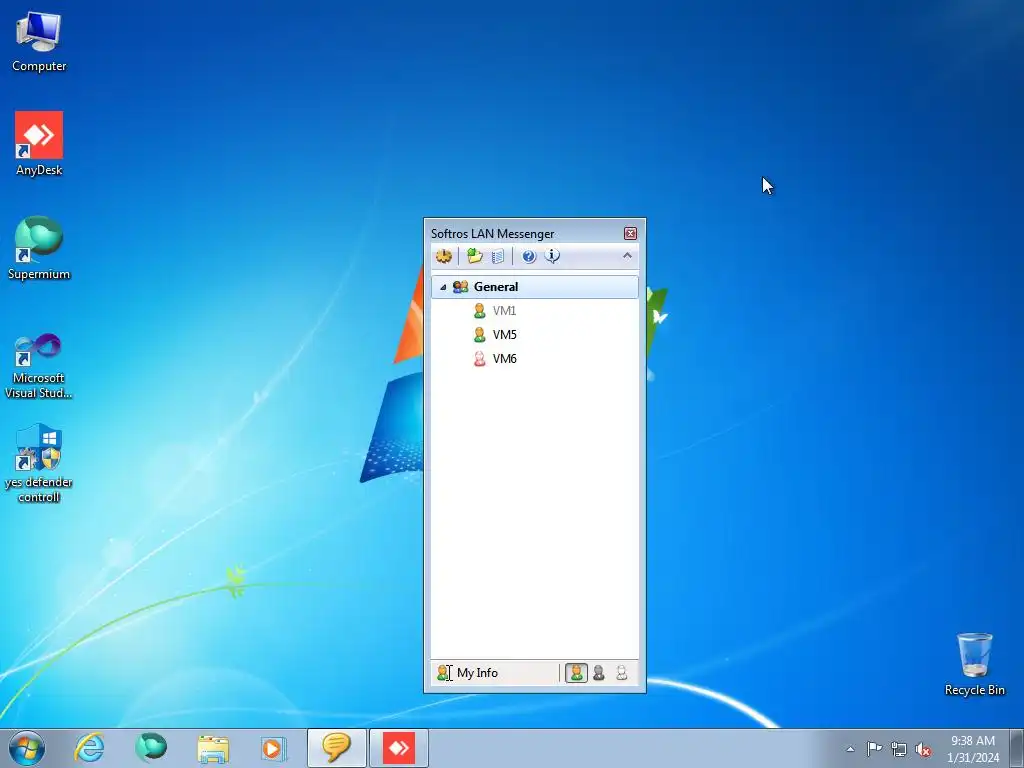Close the Softros LAN Messenger window
This screenshot has height=768, width=1024.
tap(630, 233)
